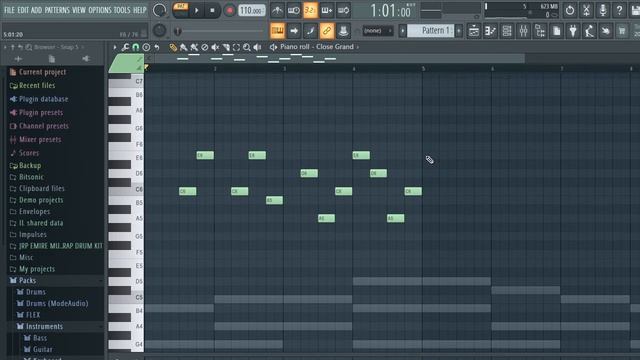Select the Delete tool circle-slash icon

(x=204, y=47)
